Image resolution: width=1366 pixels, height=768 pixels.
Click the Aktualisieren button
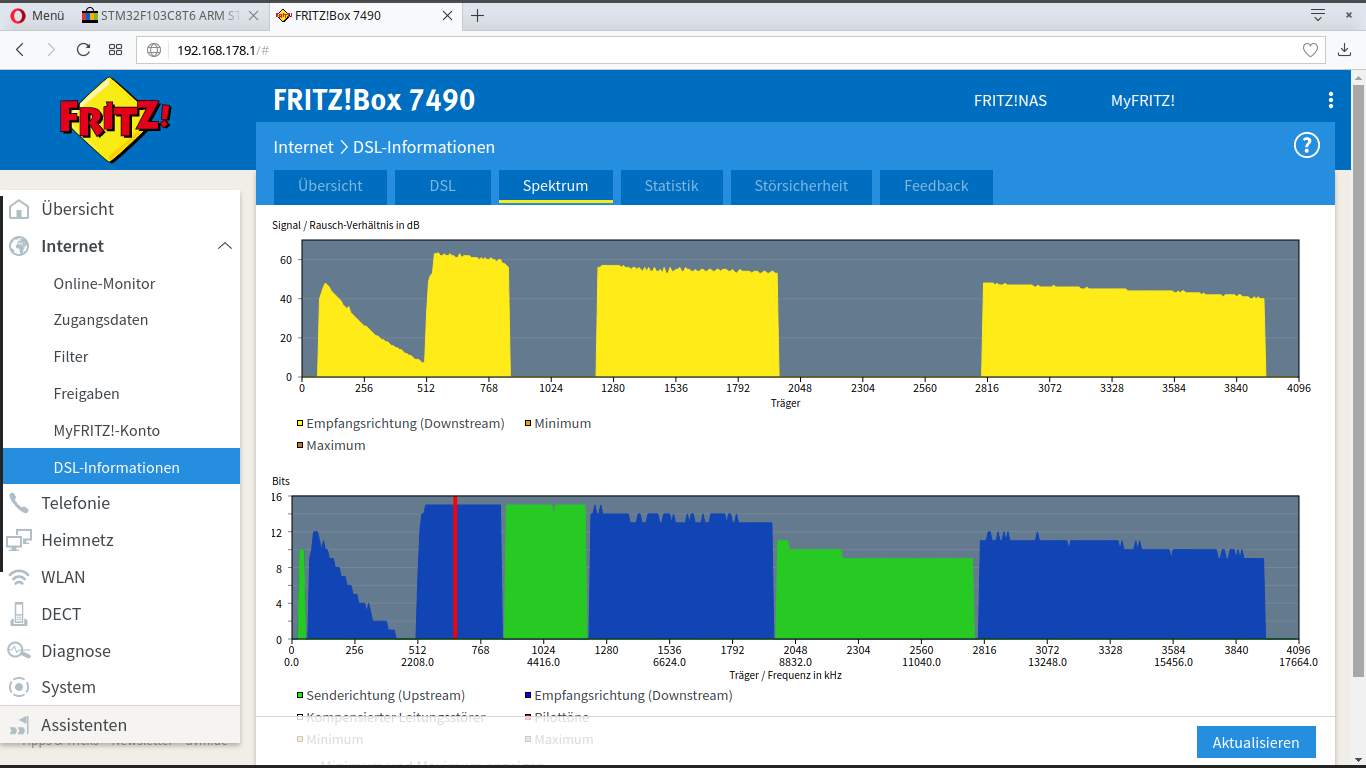pos(1256,743)
